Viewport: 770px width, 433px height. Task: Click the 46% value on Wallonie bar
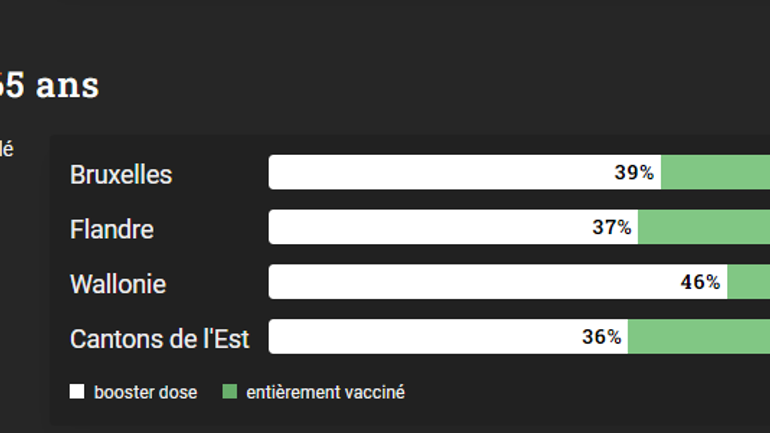[700, 283]
